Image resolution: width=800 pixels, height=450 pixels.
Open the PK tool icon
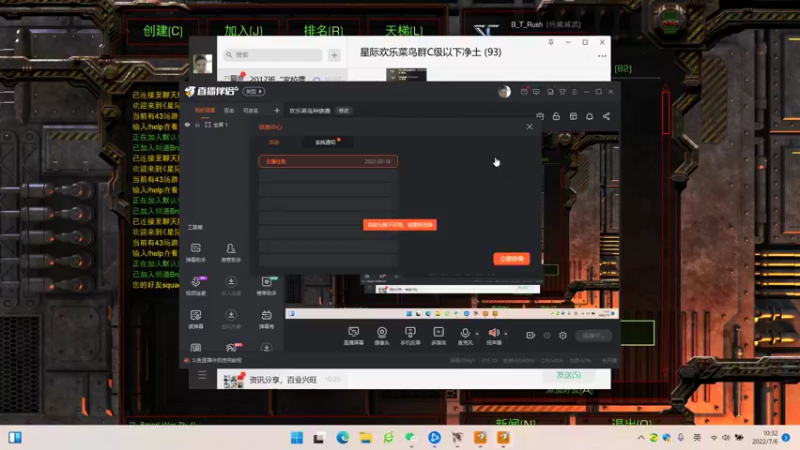(x=232, y=347)
